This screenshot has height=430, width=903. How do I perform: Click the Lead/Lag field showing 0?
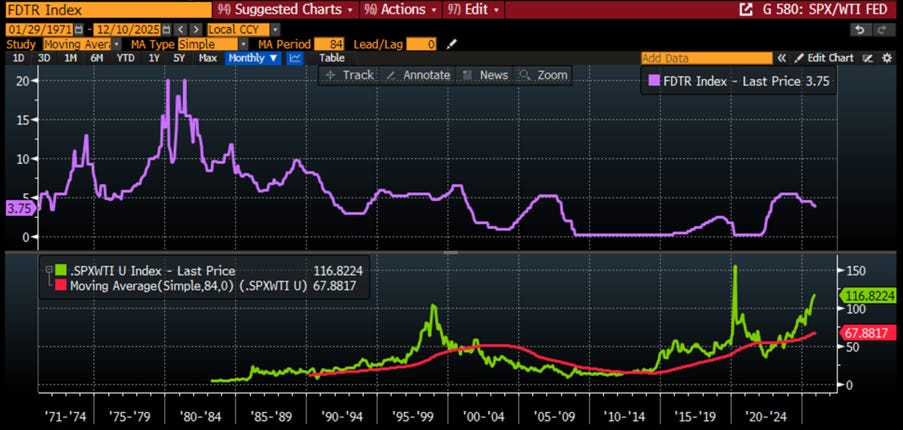pyautogui.click(x=421, y=44)
